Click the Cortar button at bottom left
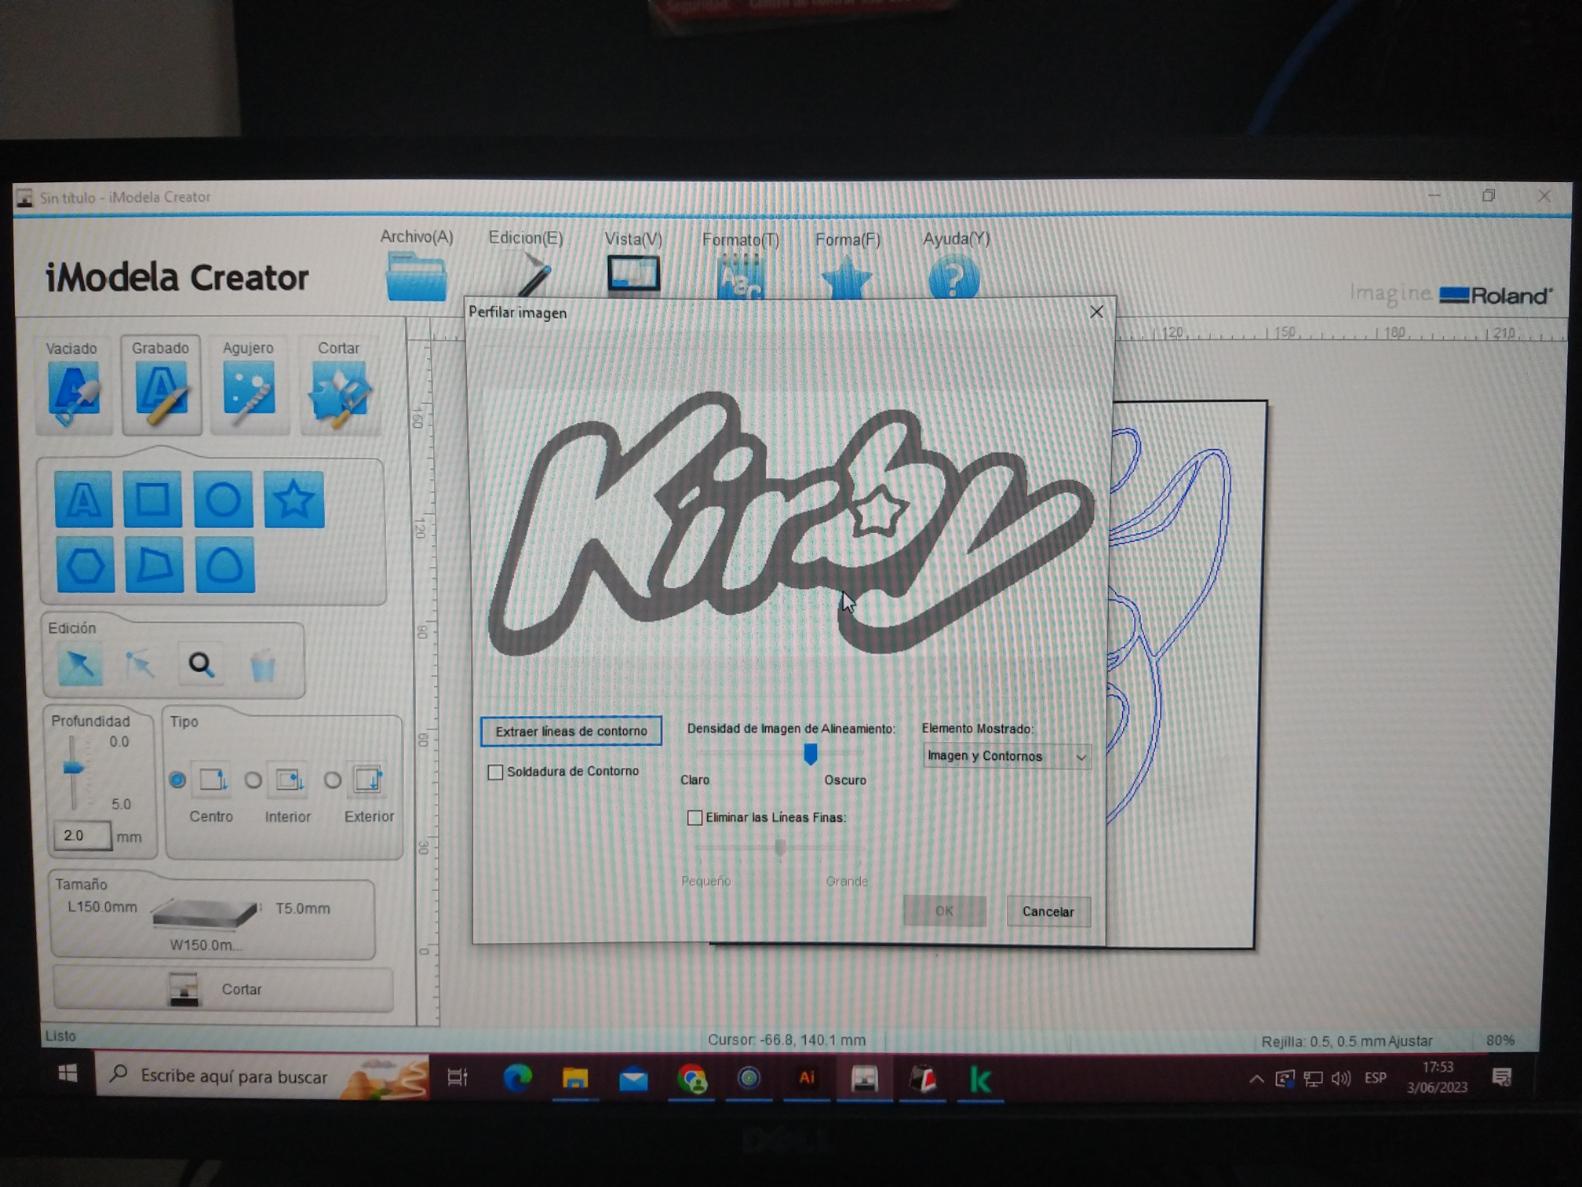Viewport: 1582px width, 1187px height. (x=222, y=989)
